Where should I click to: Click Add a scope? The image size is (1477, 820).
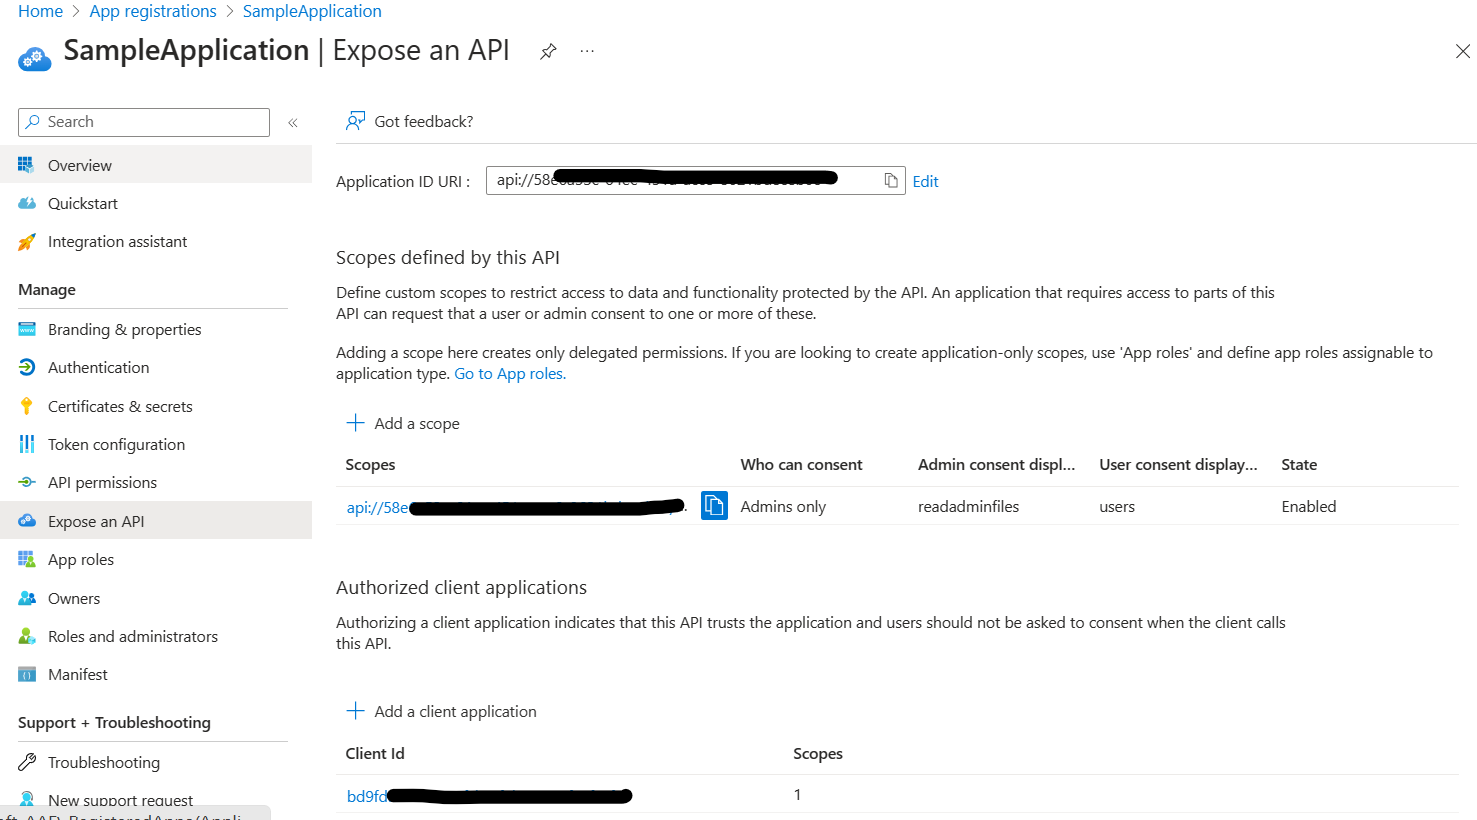click(x=403, y=424)
